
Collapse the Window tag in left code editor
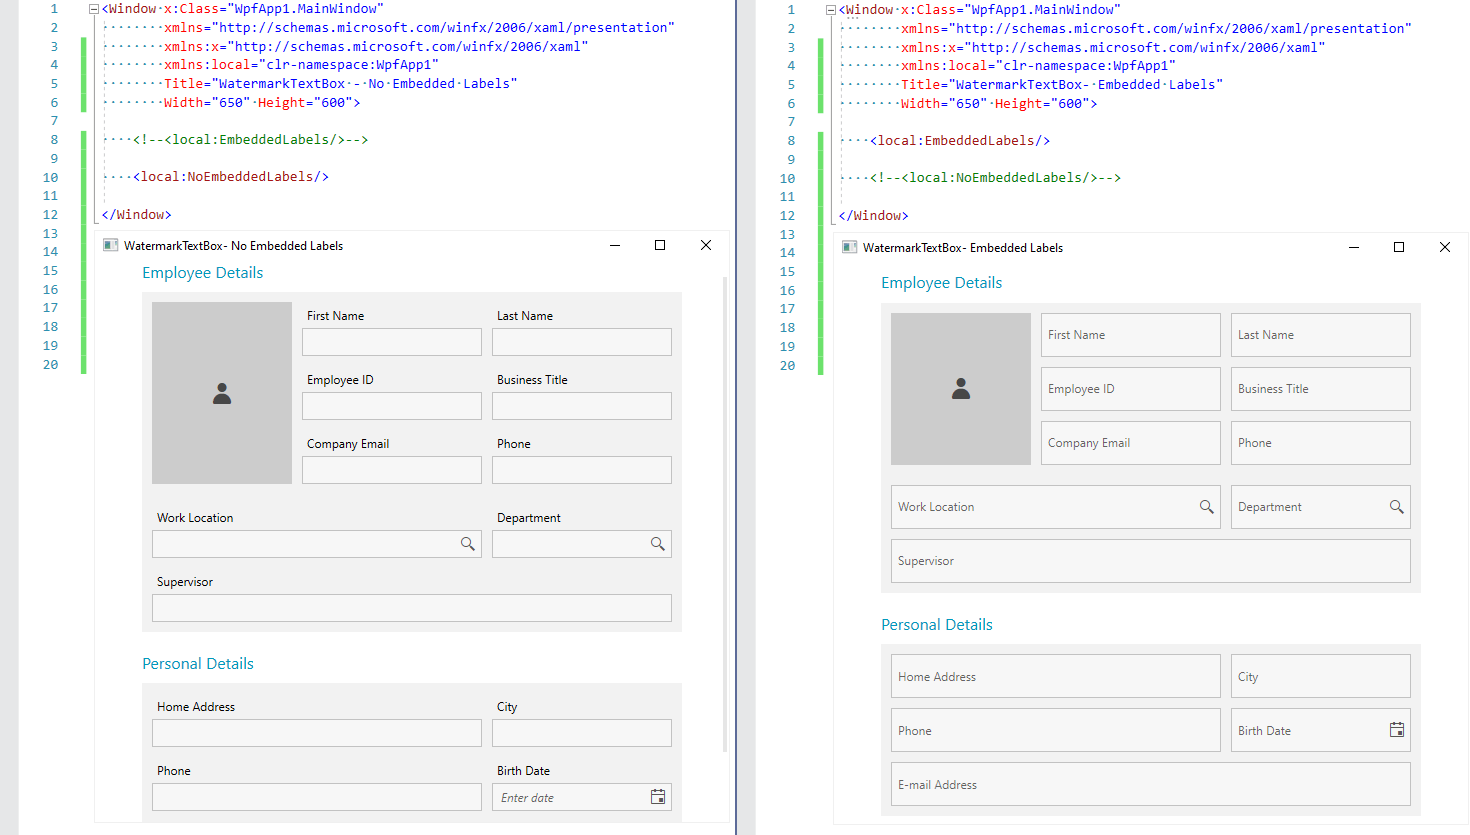pos(93,9)
